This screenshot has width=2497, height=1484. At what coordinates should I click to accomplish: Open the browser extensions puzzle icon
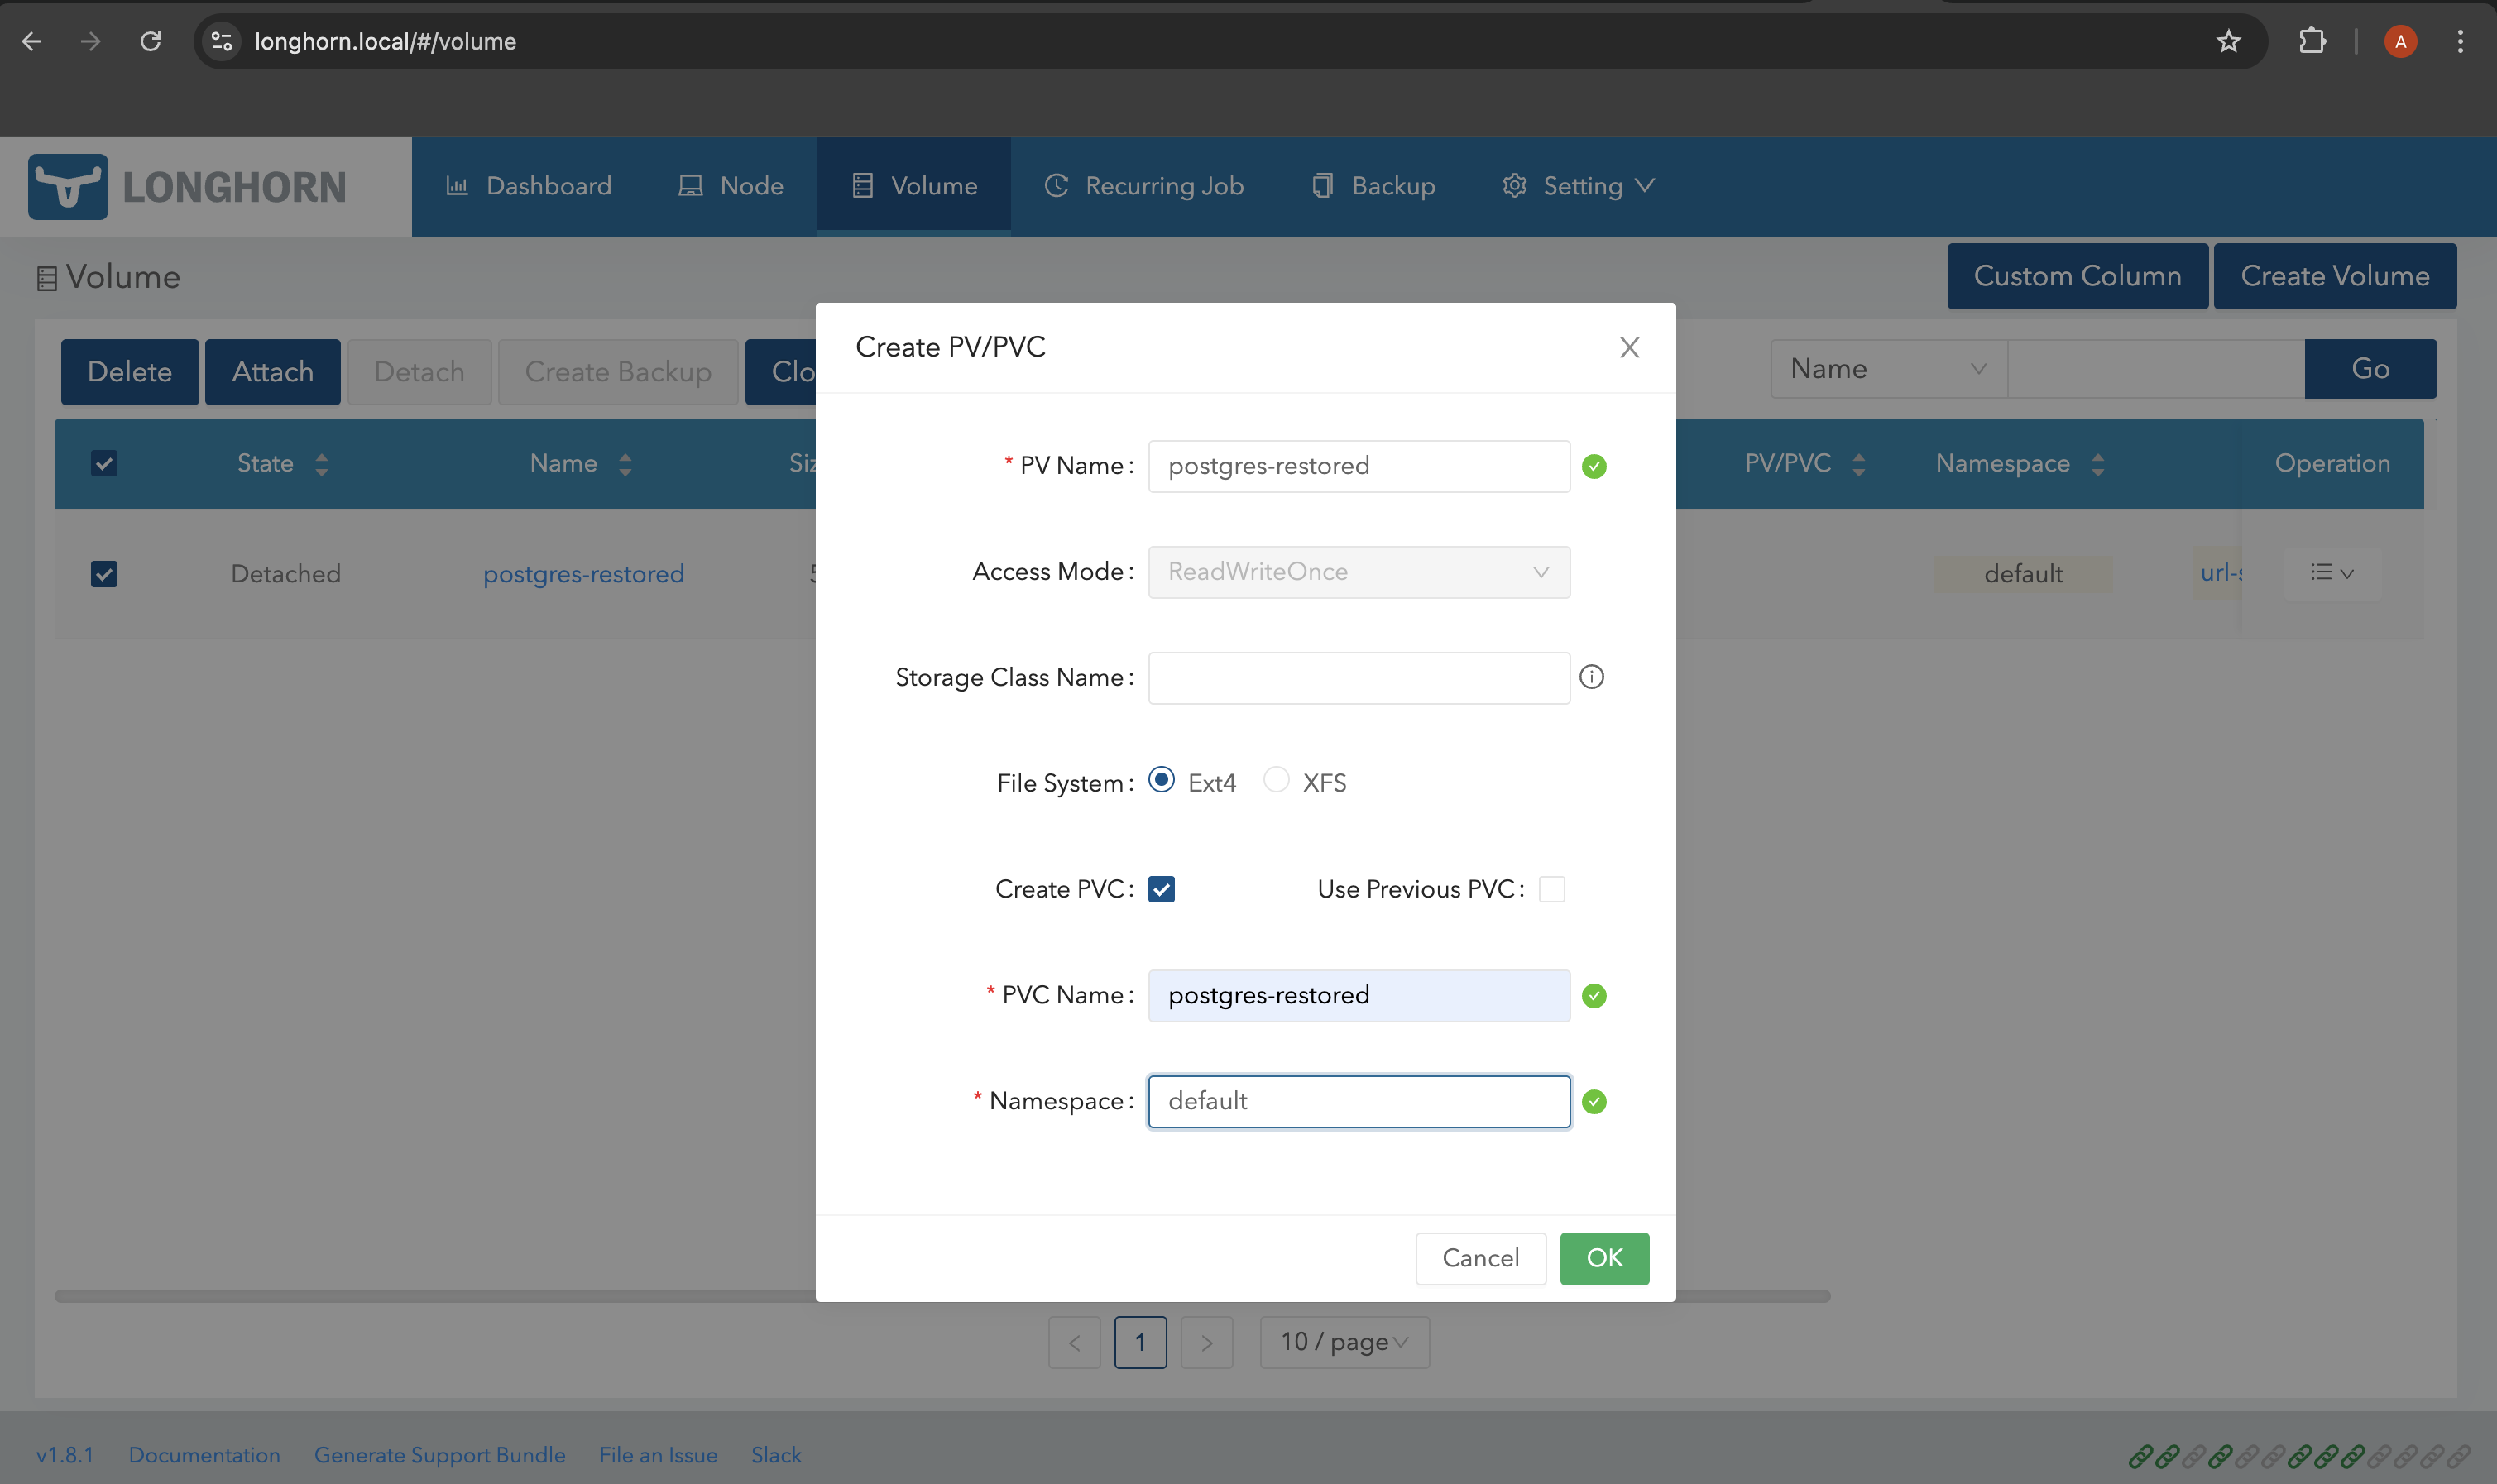pos(2311,41)
